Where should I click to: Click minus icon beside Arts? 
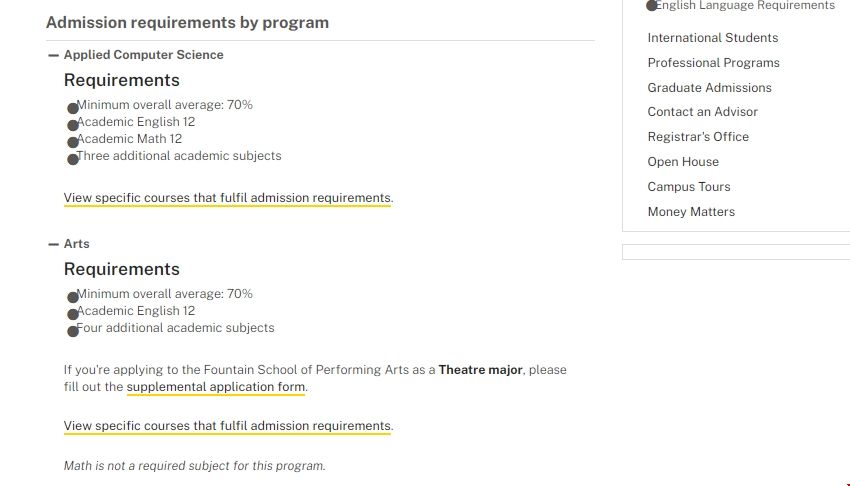(54, 244)
